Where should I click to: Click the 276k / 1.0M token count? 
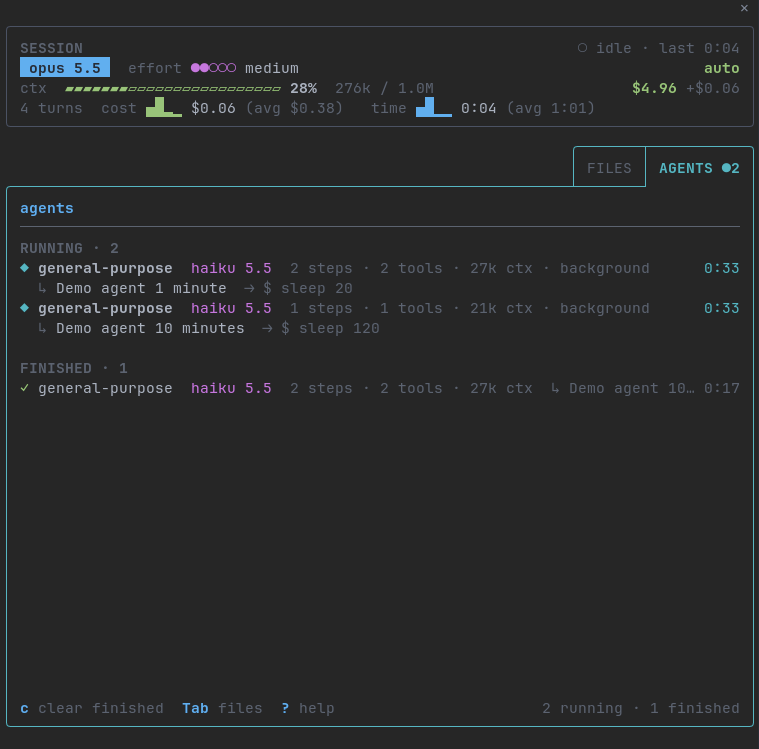(384, 88)
